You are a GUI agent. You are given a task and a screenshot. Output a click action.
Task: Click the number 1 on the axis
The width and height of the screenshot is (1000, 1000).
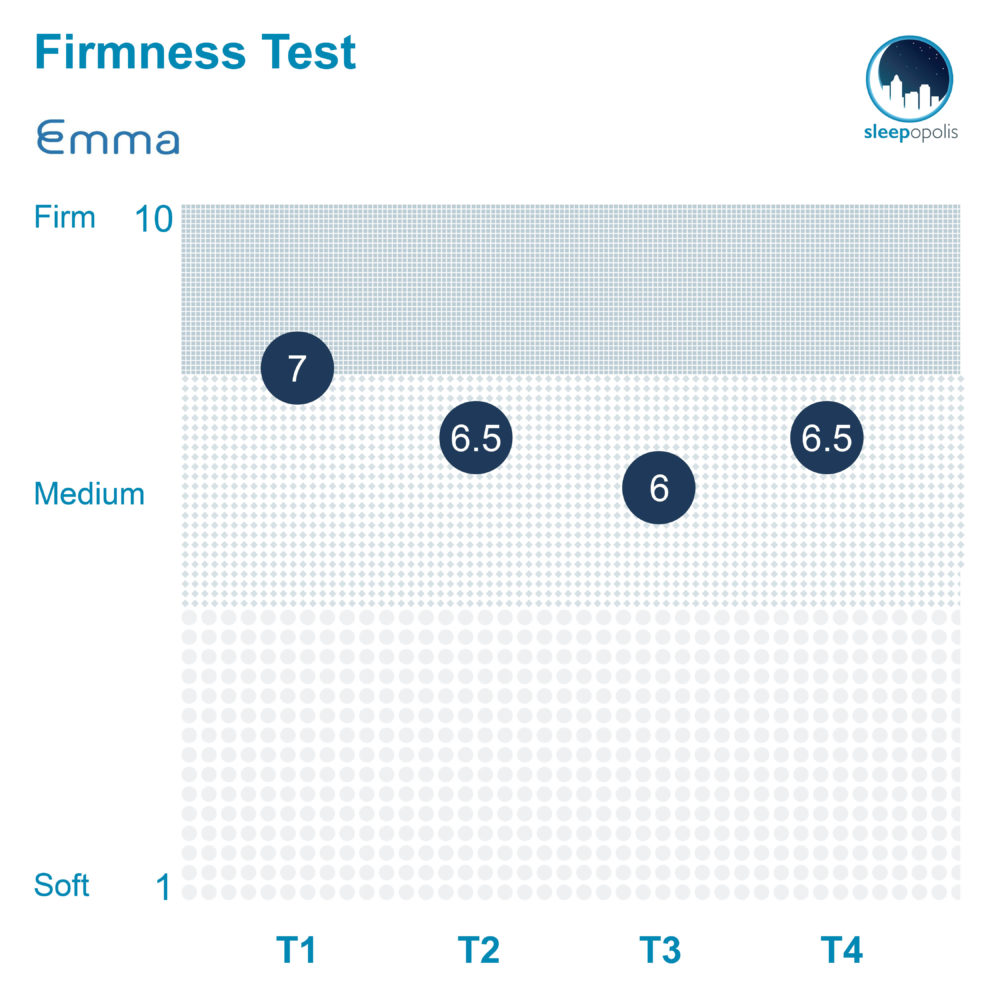(163, 886)
